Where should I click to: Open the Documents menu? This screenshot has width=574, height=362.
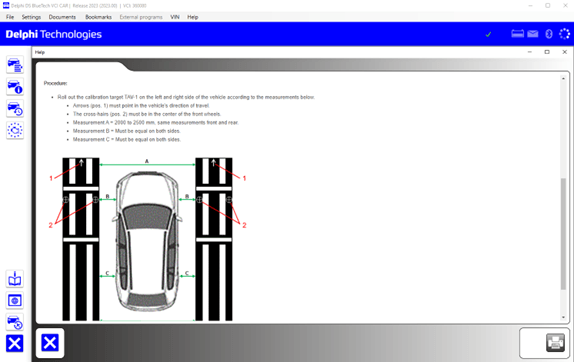(62, 17)
